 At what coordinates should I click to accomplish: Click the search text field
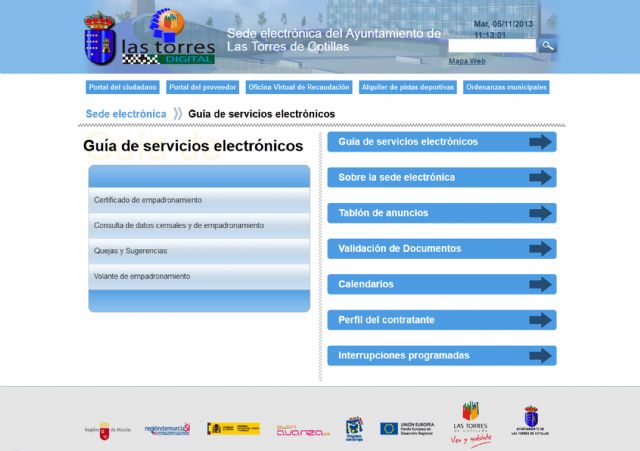coord(492,46)
